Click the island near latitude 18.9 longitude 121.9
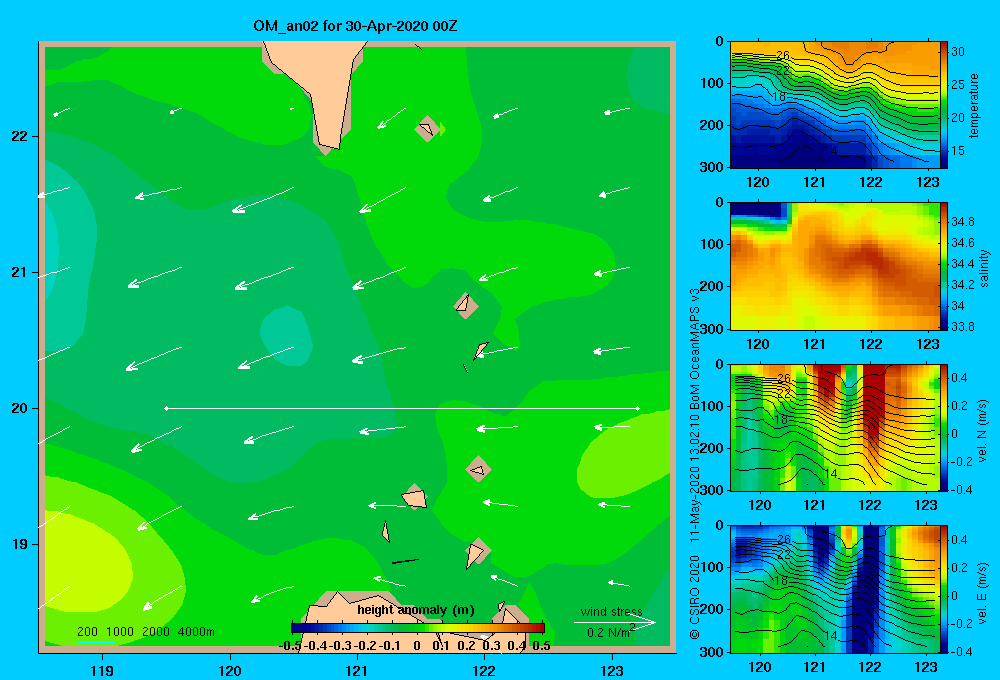 [x=476, y=552]
